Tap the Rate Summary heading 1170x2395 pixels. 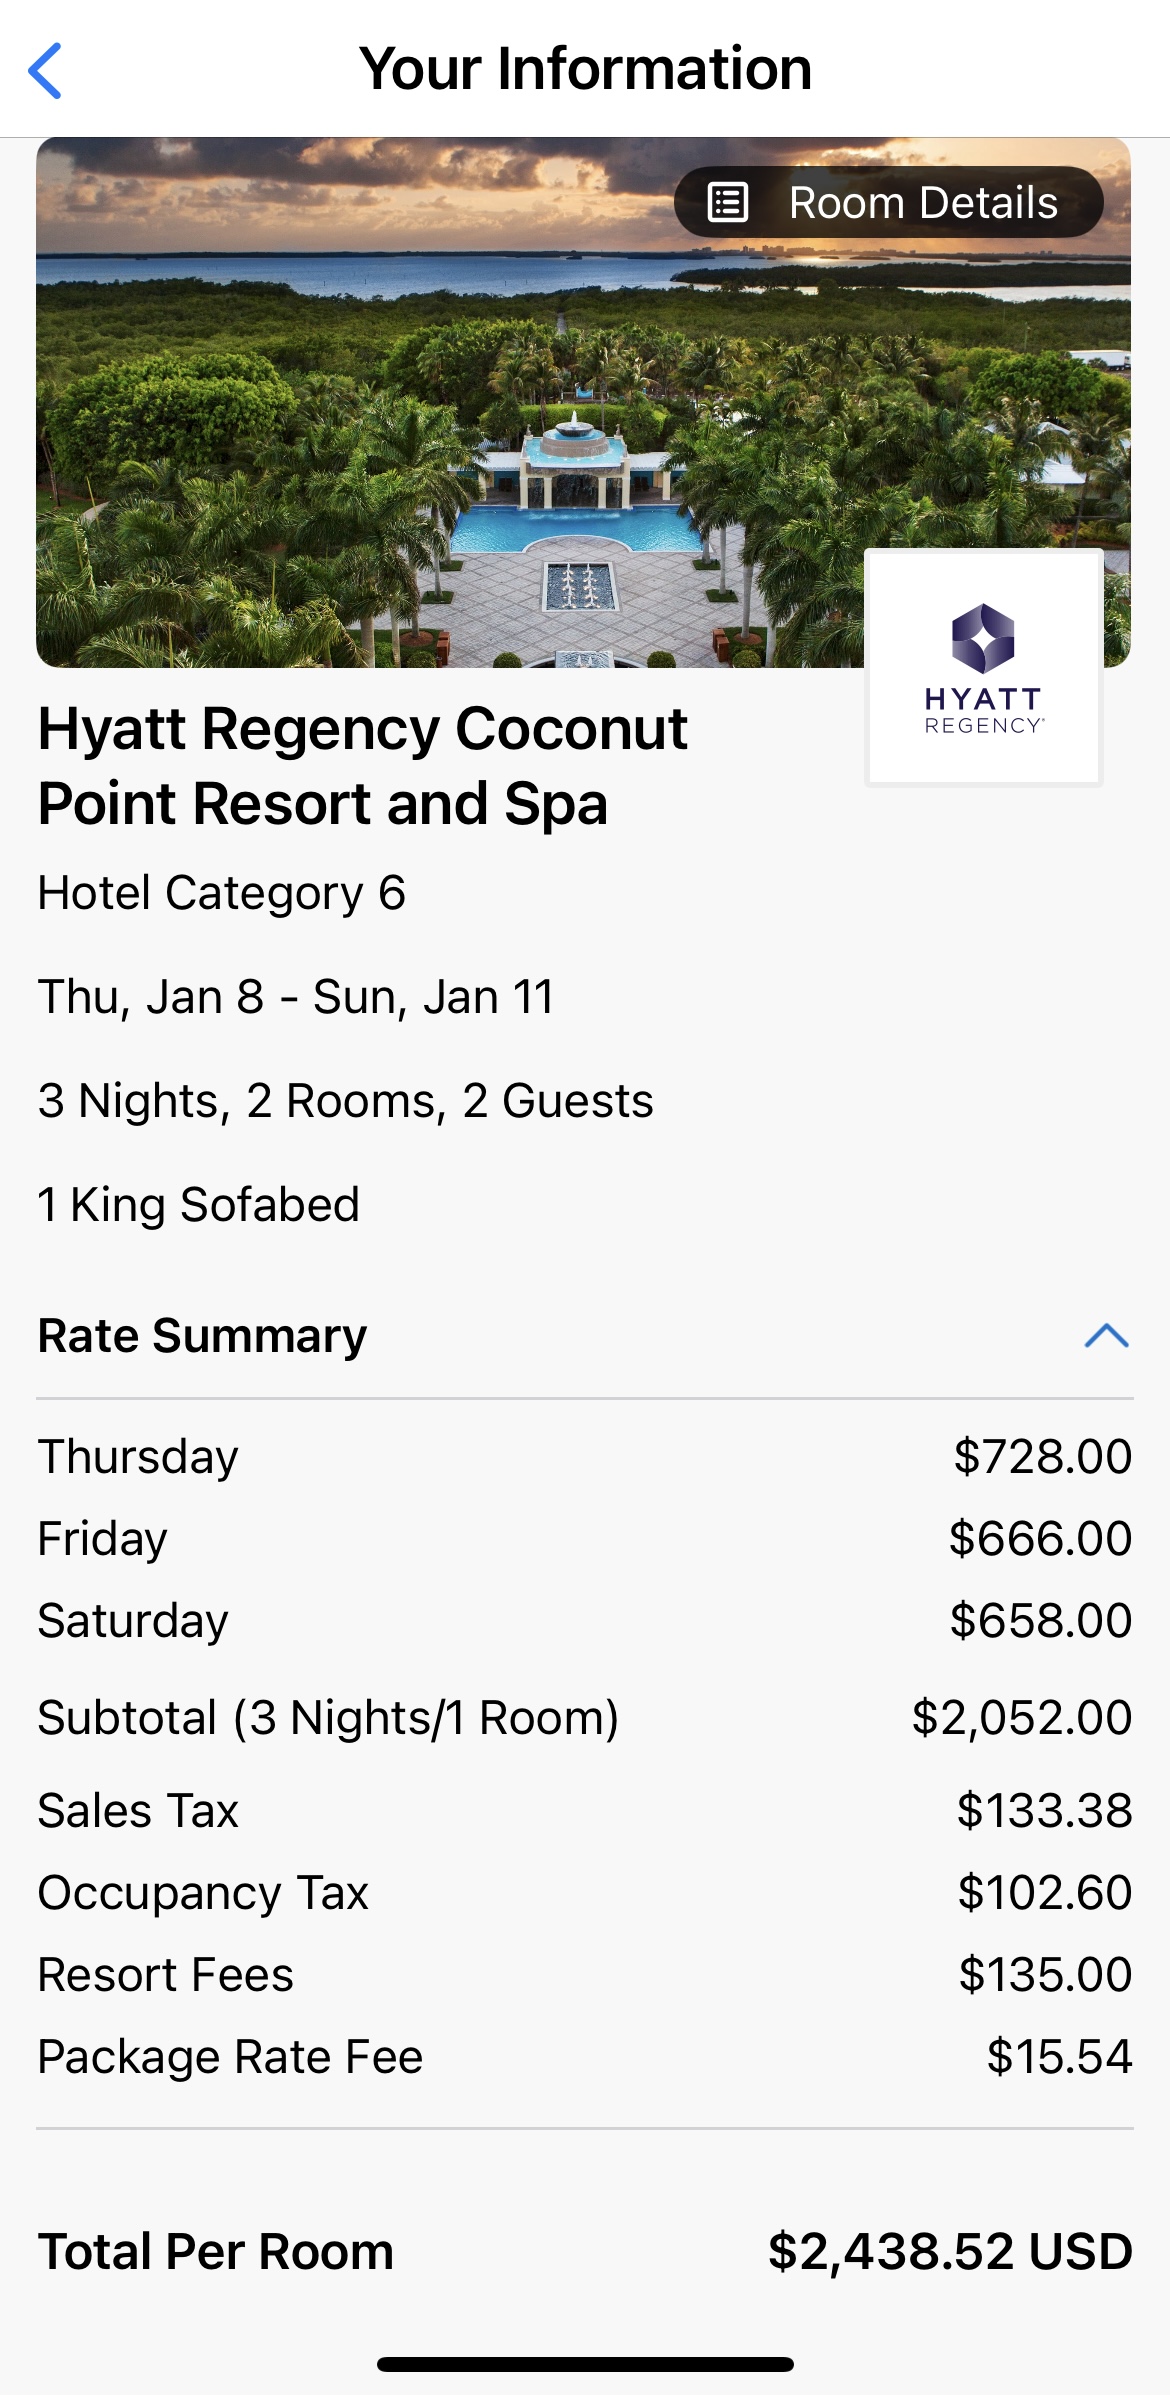coord(203,1336)
